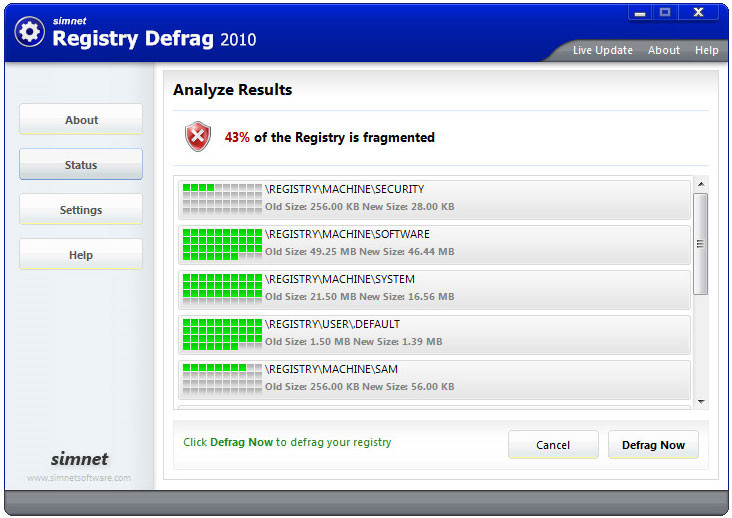Select the \REGISTRY\MACHINE\SYSTEM row
The width and height of the screenshot is (732, 518).
(434, 289)
